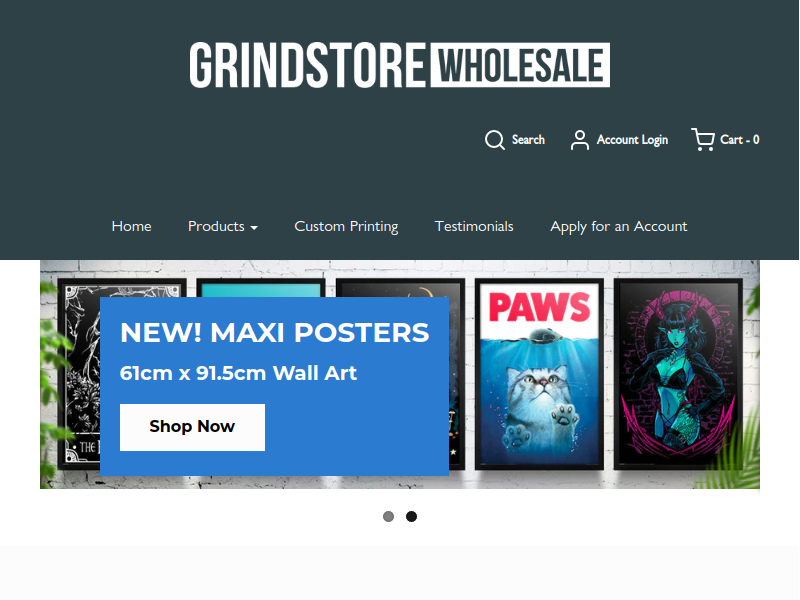The image size is (800, 600).
Task: Click the Search text label
Action: click(528, 140)
